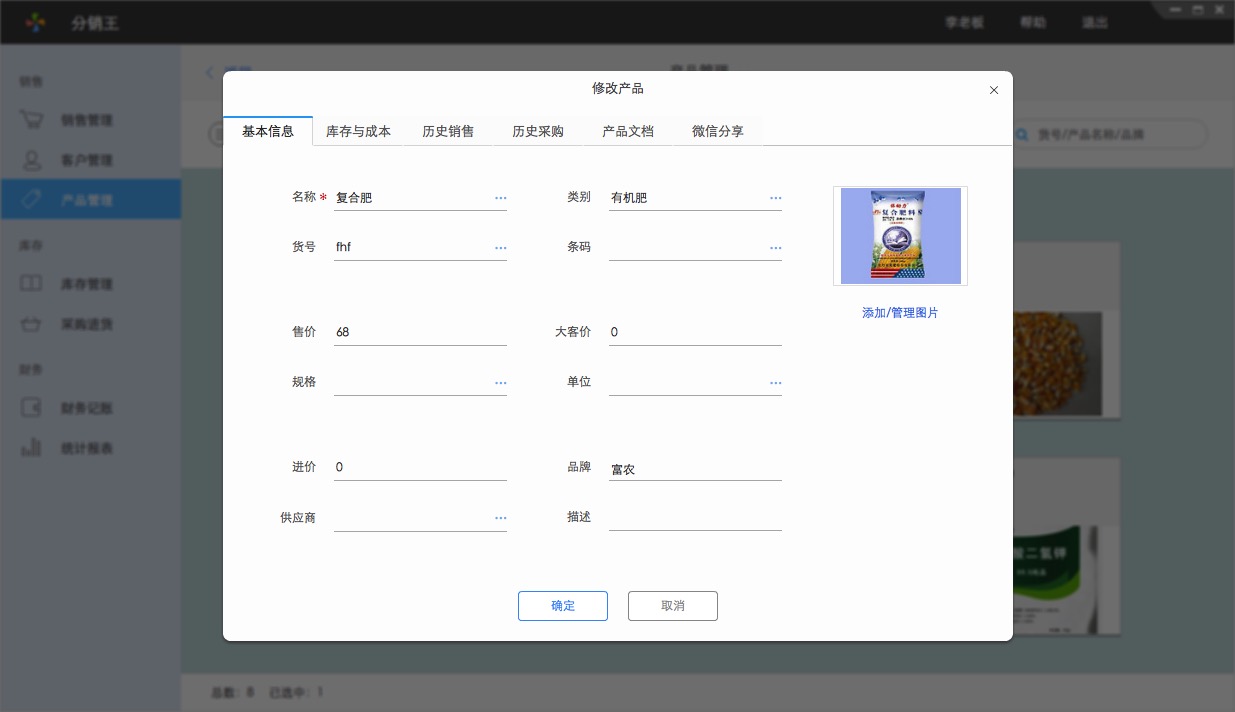
Task: Open the 类别 category picker ellipsis
Action: point(775,198)
